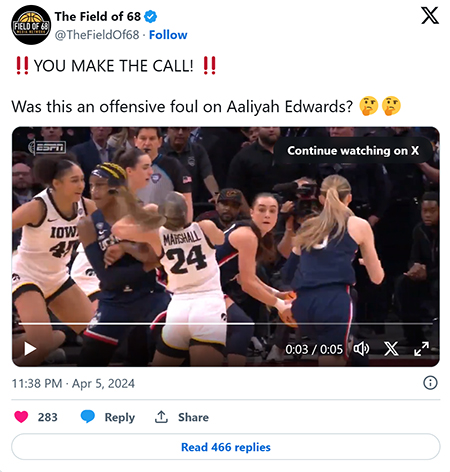Read 466 replies to this tweet
The height and width of the screenshot is (472, 450).
click(226, 447)
